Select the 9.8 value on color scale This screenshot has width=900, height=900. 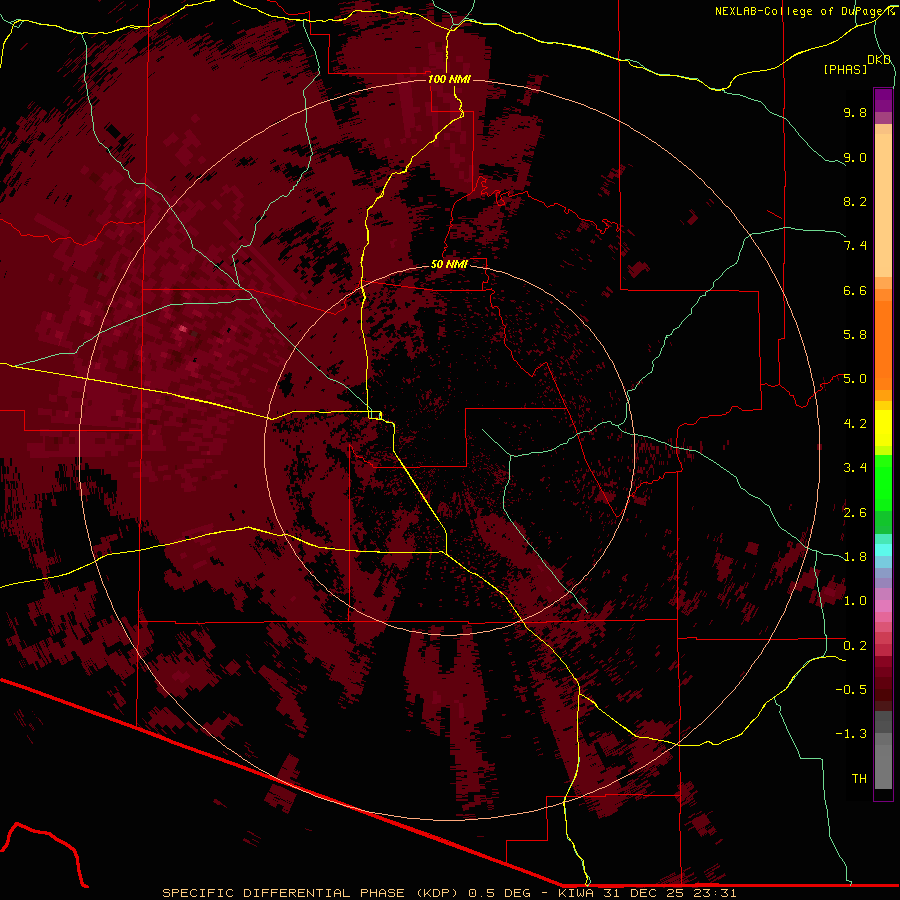click(x=855, y=112)
